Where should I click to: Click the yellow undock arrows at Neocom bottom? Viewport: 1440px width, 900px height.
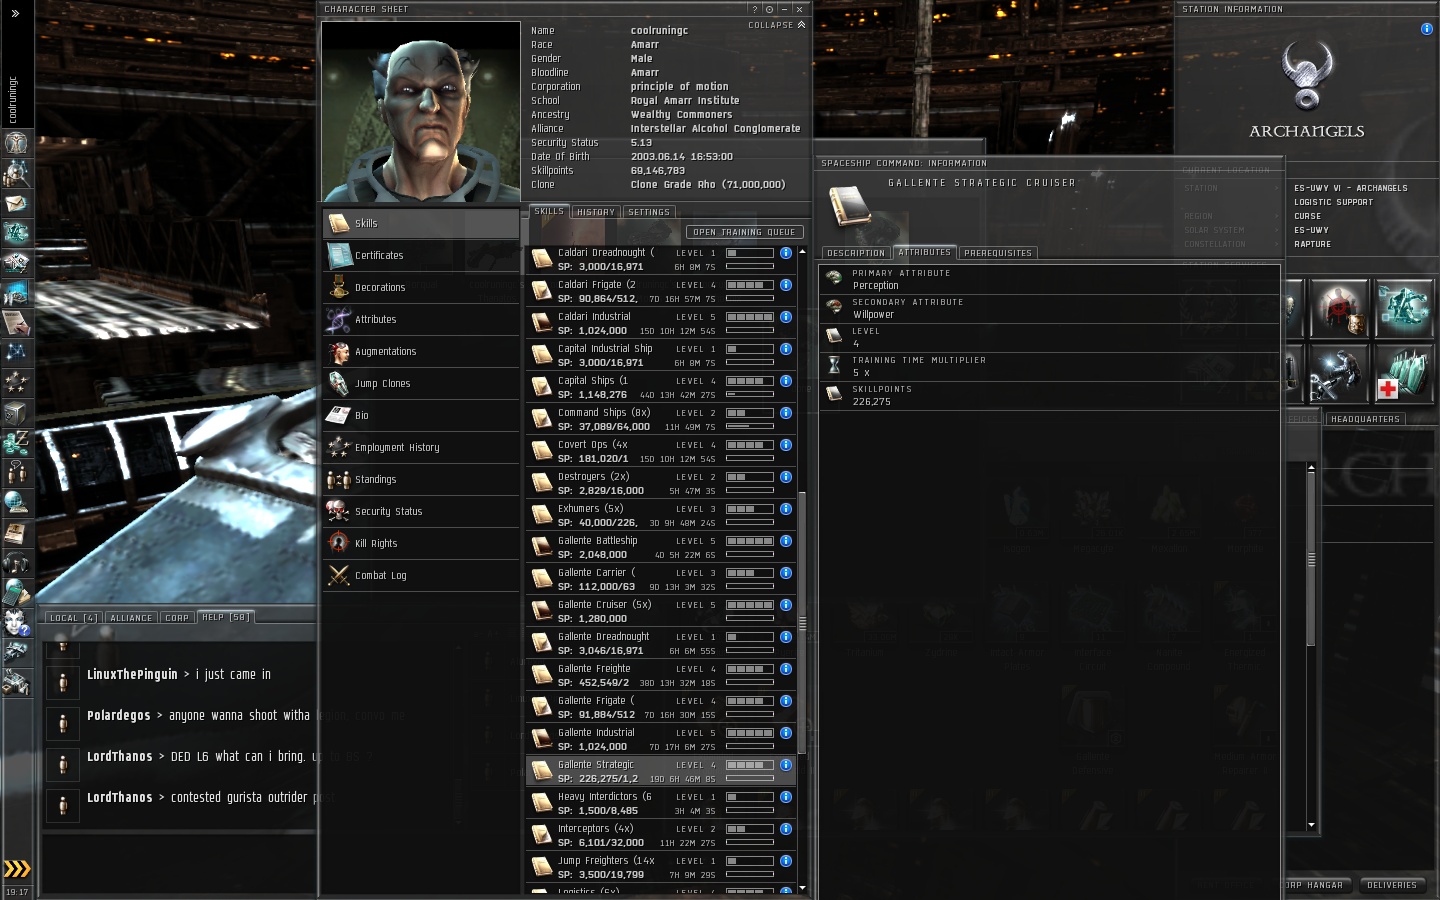pos(17,868)
